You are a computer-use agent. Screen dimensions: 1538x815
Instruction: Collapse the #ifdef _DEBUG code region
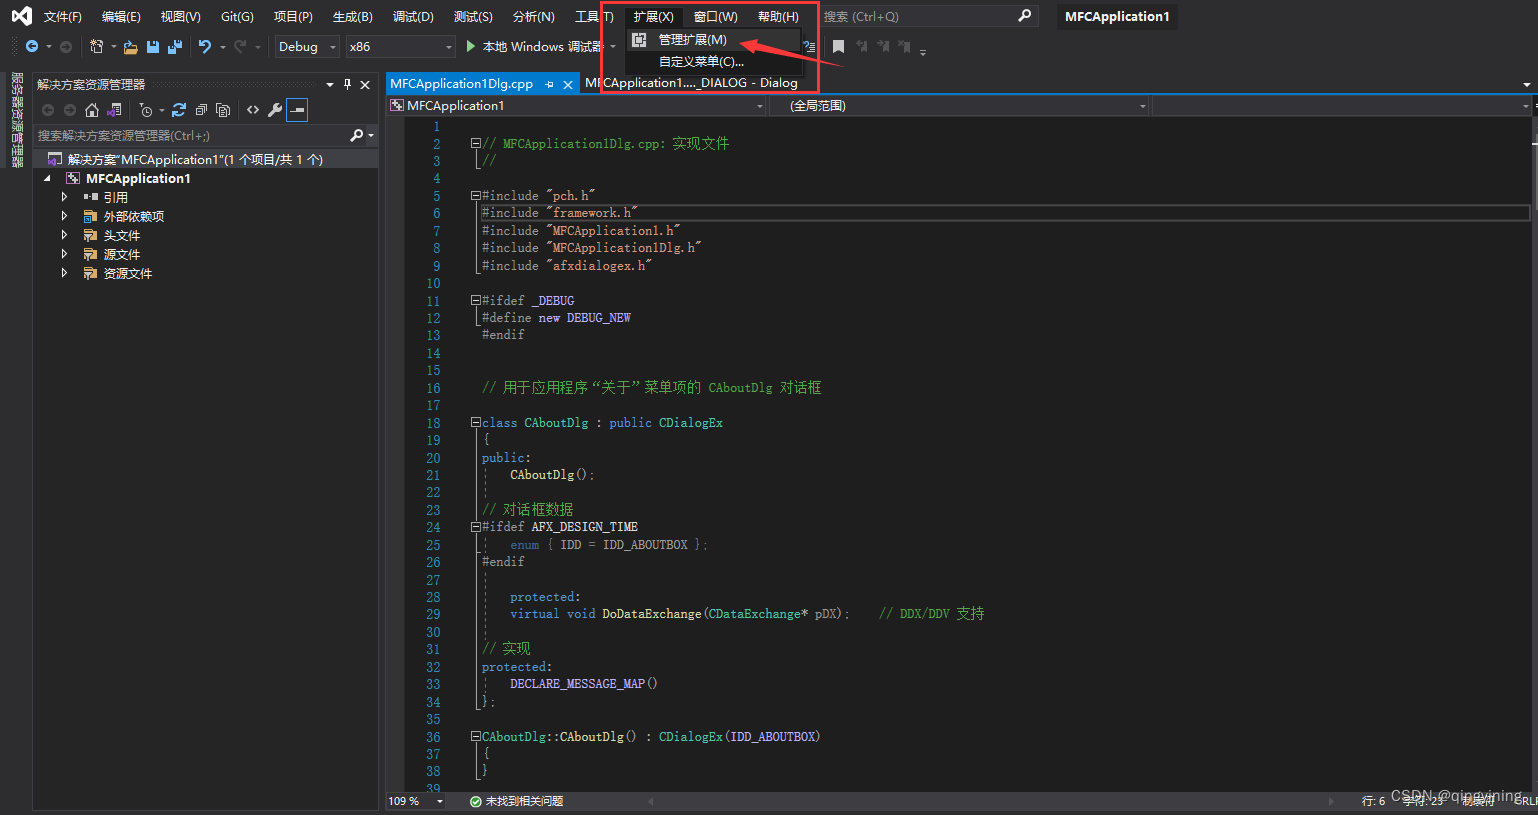[x=476, y=300]
